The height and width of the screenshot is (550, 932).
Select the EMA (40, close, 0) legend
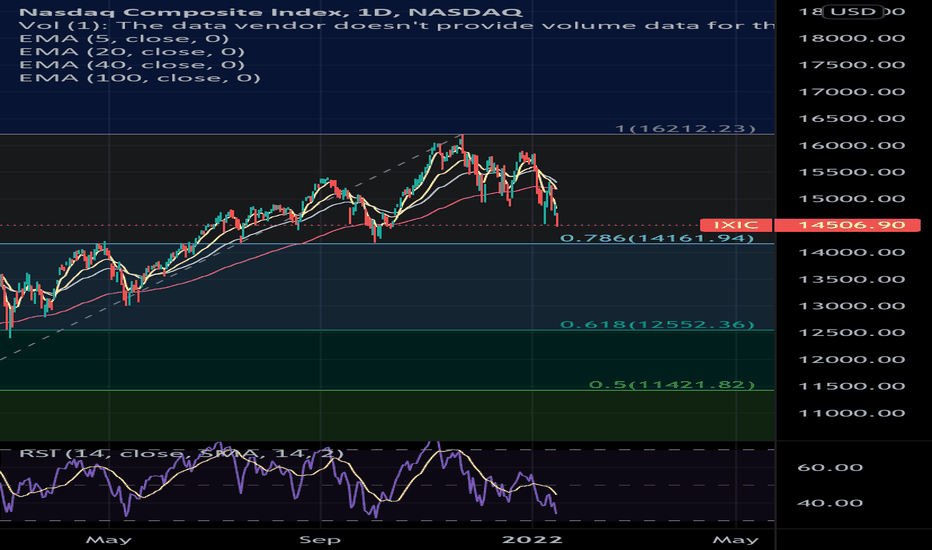131,65
